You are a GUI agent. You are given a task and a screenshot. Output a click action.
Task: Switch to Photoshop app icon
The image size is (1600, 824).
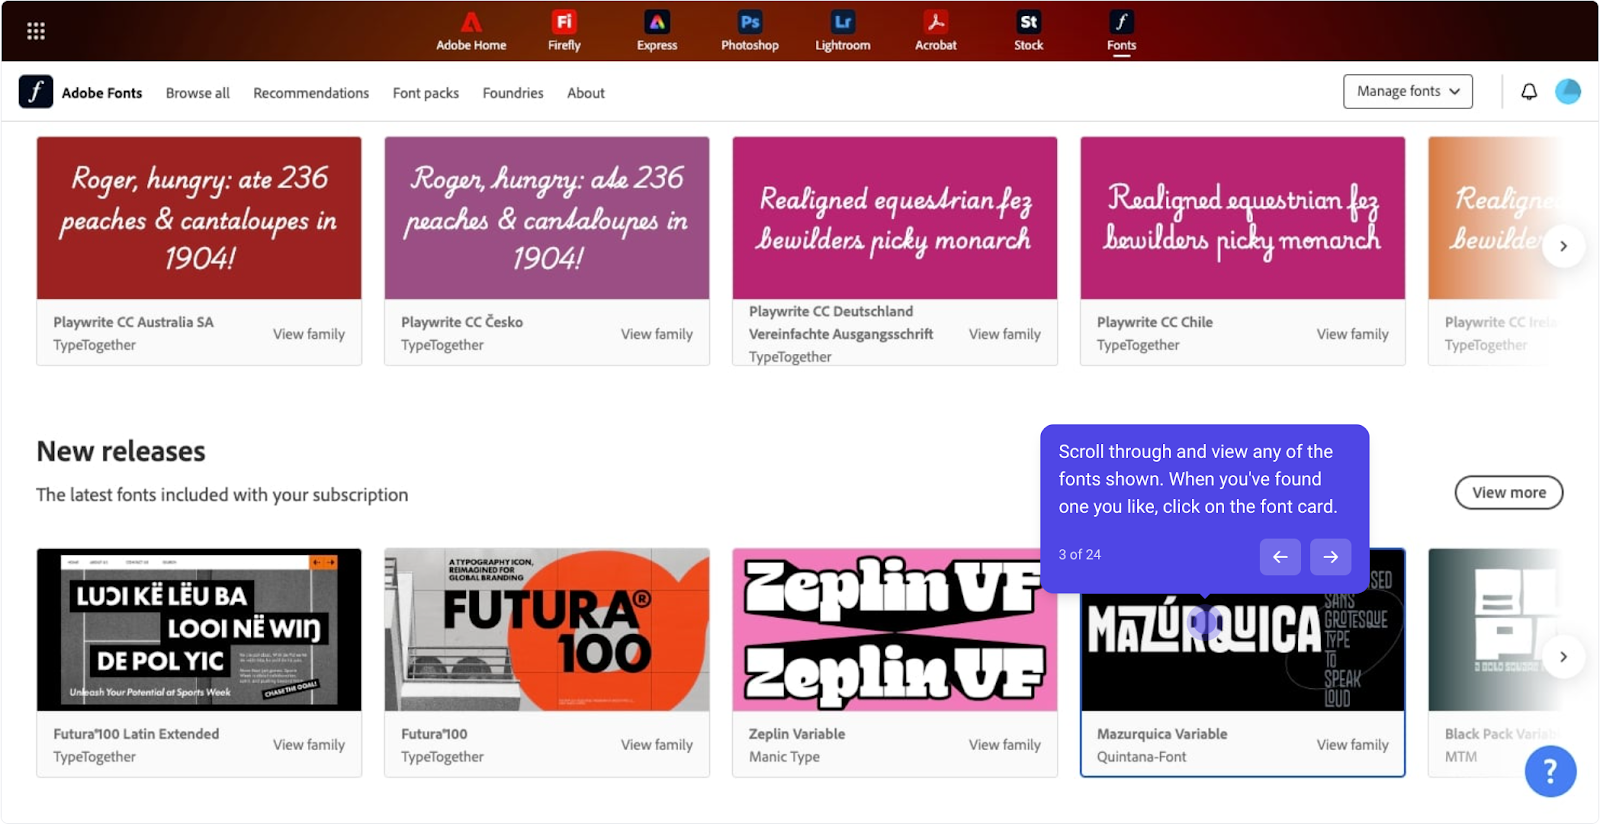(750, 31)
